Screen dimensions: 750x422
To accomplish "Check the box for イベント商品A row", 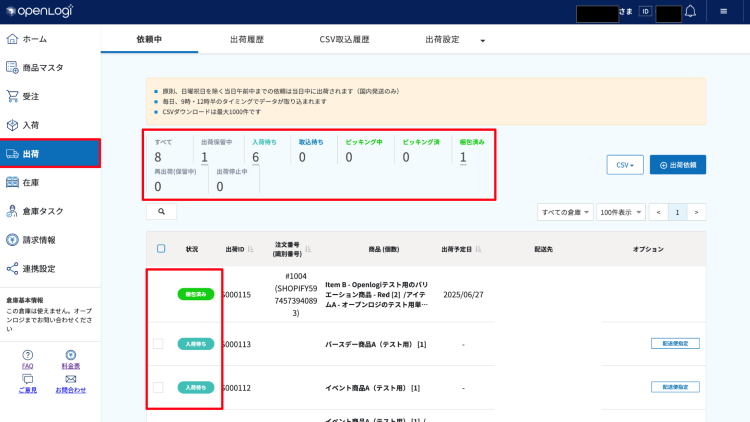I will coord(158,388).
